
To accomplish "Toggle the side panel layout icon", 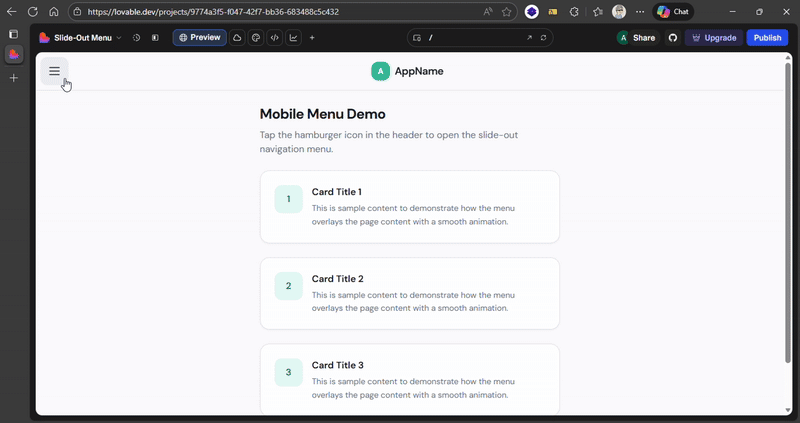I will (x=155, y=38).
